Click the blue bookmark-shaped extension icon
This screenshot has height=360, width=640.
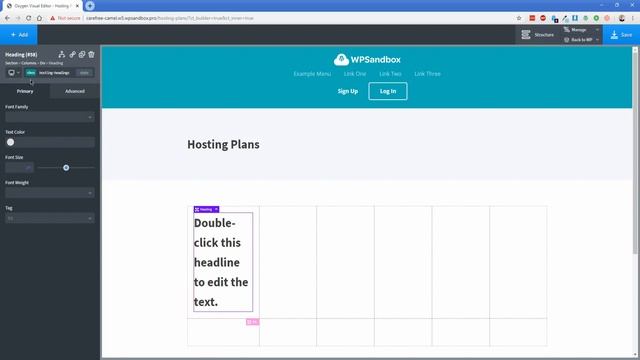tap(575, 18)
